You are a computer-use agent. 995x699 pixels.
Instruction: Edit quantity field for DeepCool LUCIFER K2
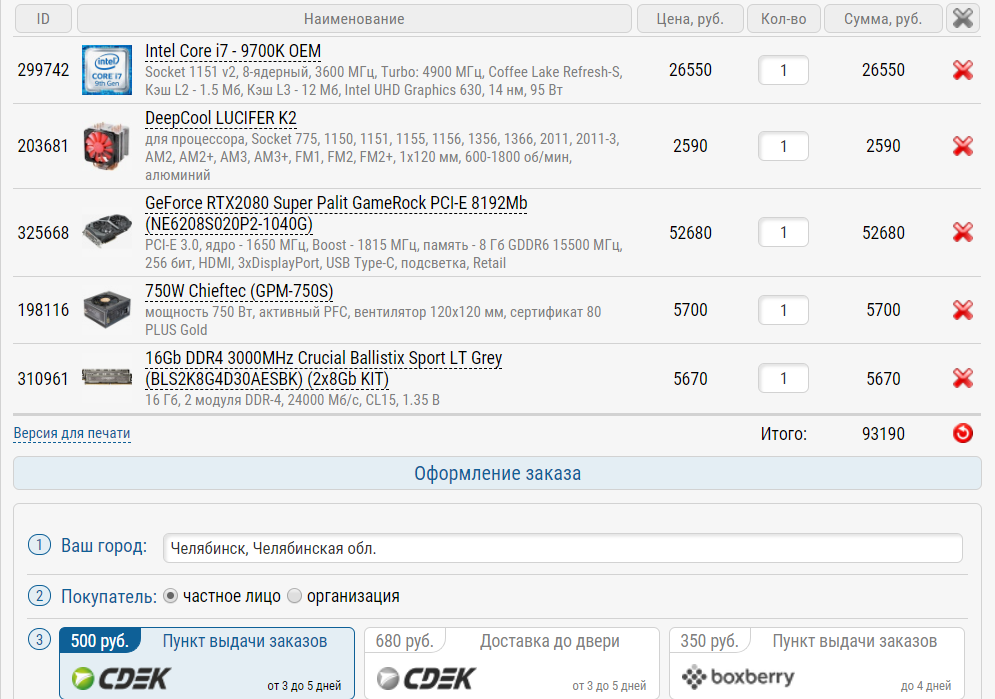783,146
